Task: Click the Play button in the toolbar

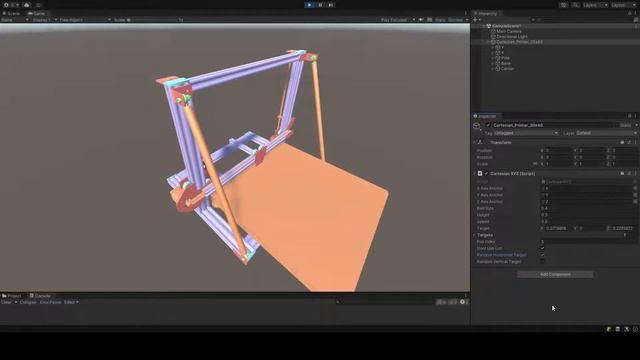Action: tap(309, 5)
